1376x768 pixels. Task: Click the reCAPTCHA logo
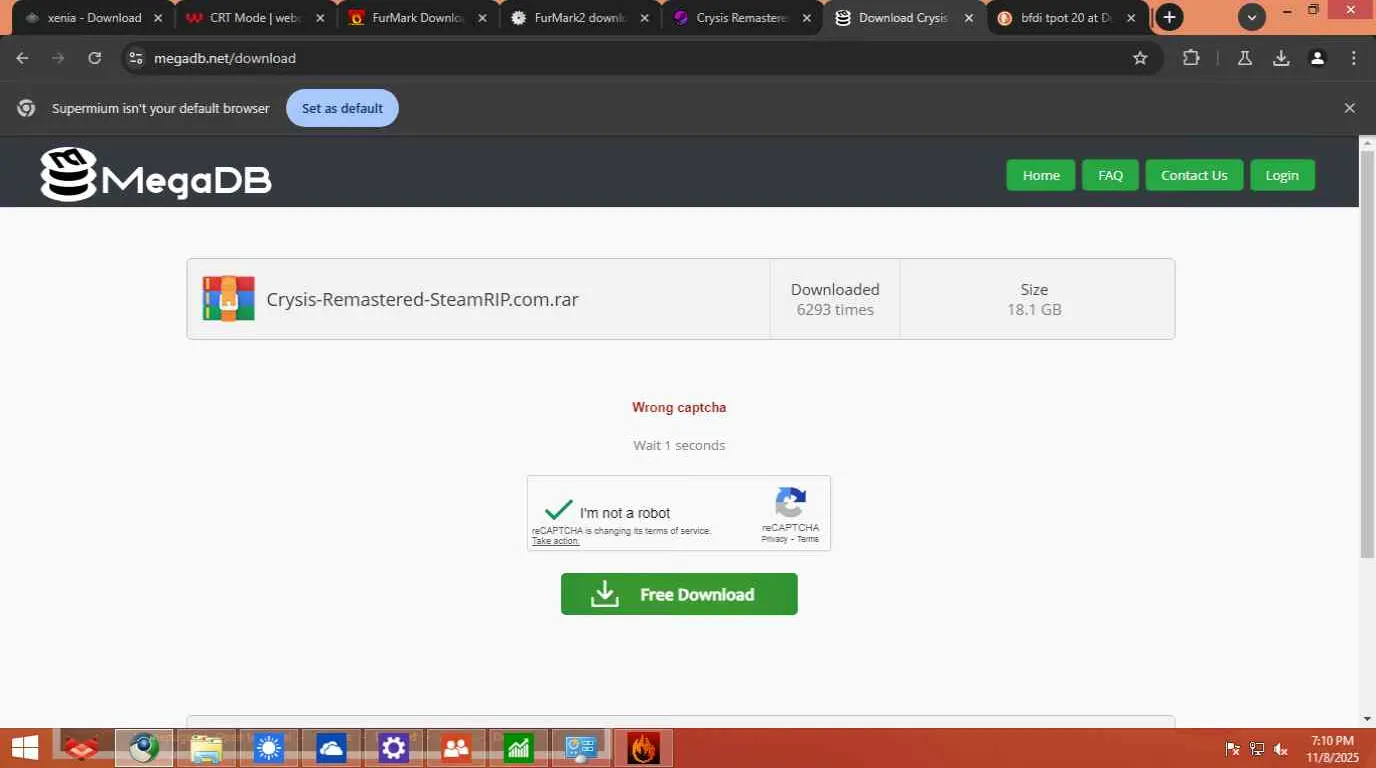tap(790, 503)
